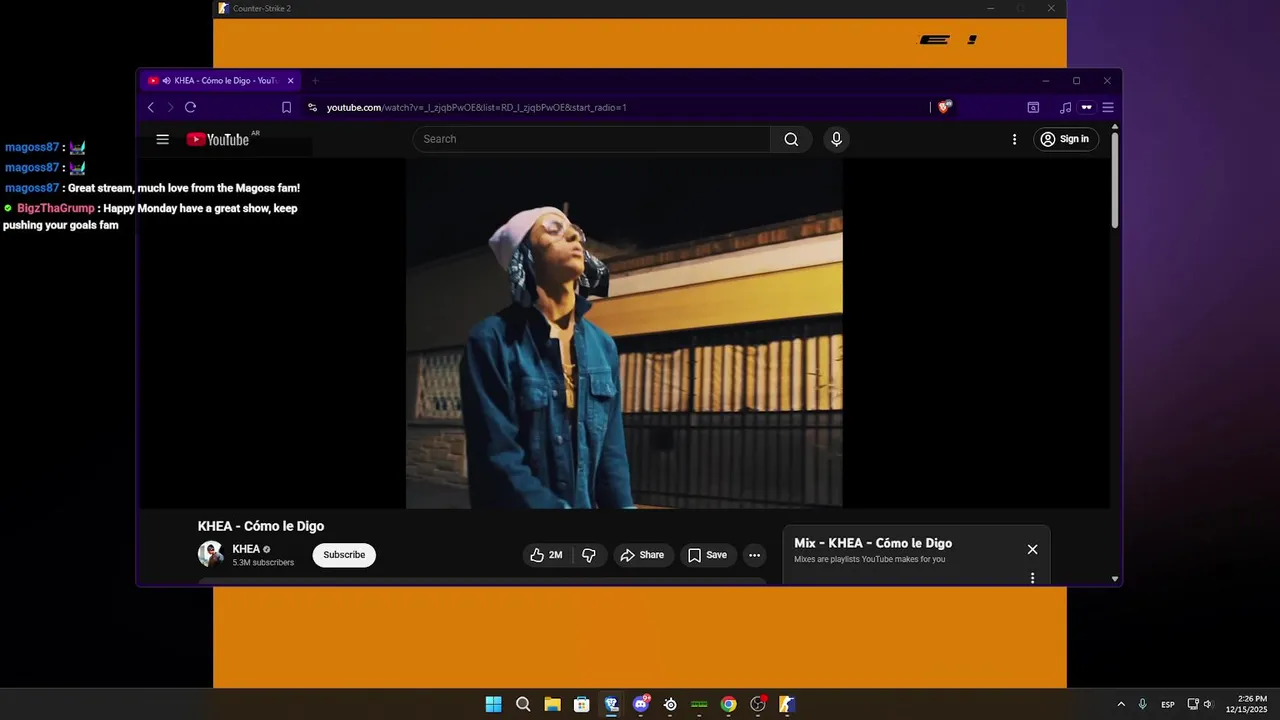Open YouTube settings three-dot menu
The height and width of the screenshot is (720, 1280).
1014,139
